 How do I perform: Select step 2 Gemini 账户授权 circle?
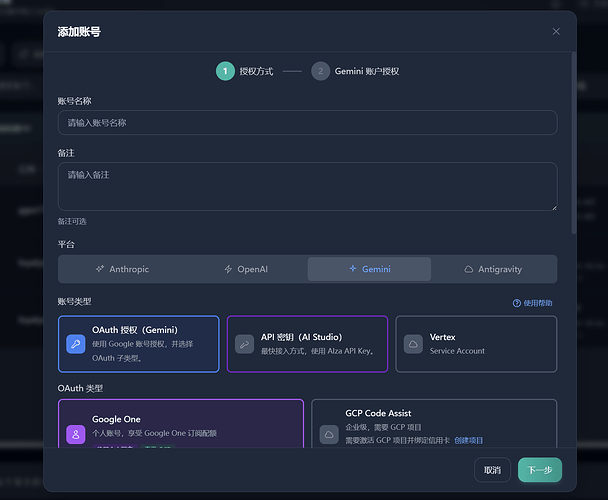click(x=320, y=71)
